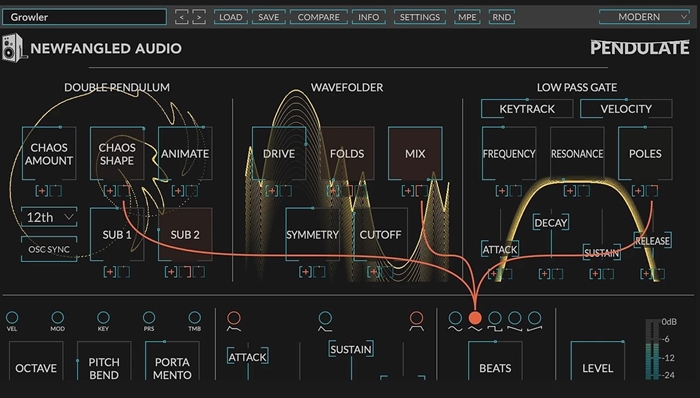Go to previous preset arrow
Screen dimensions: 700x398
click(181, 17)
